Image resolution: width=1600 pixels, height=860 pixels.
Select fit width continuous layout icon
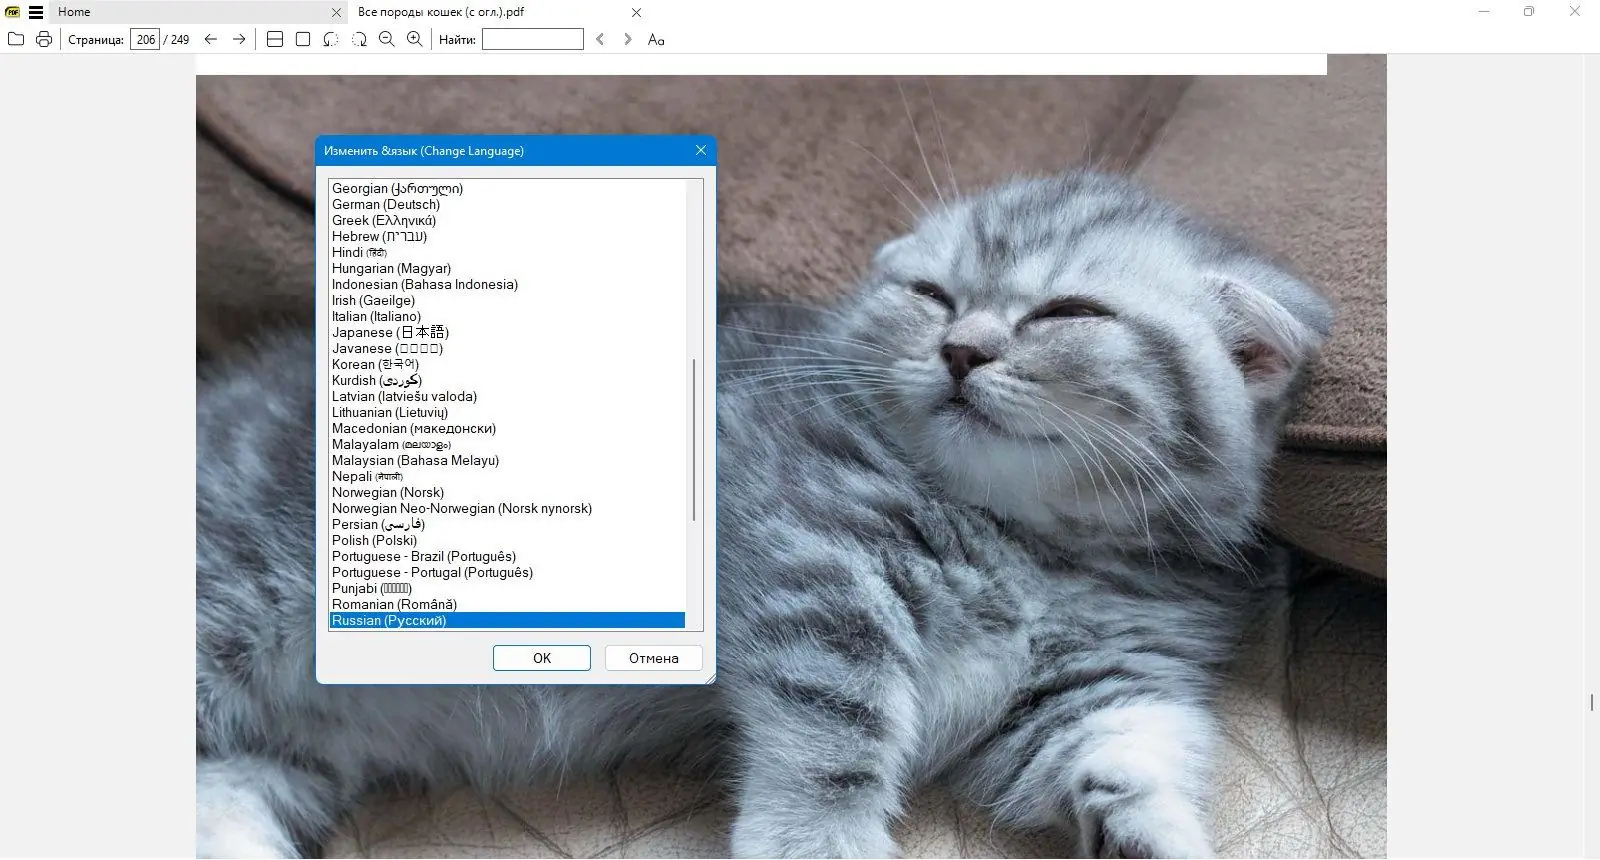coord(275,39)
